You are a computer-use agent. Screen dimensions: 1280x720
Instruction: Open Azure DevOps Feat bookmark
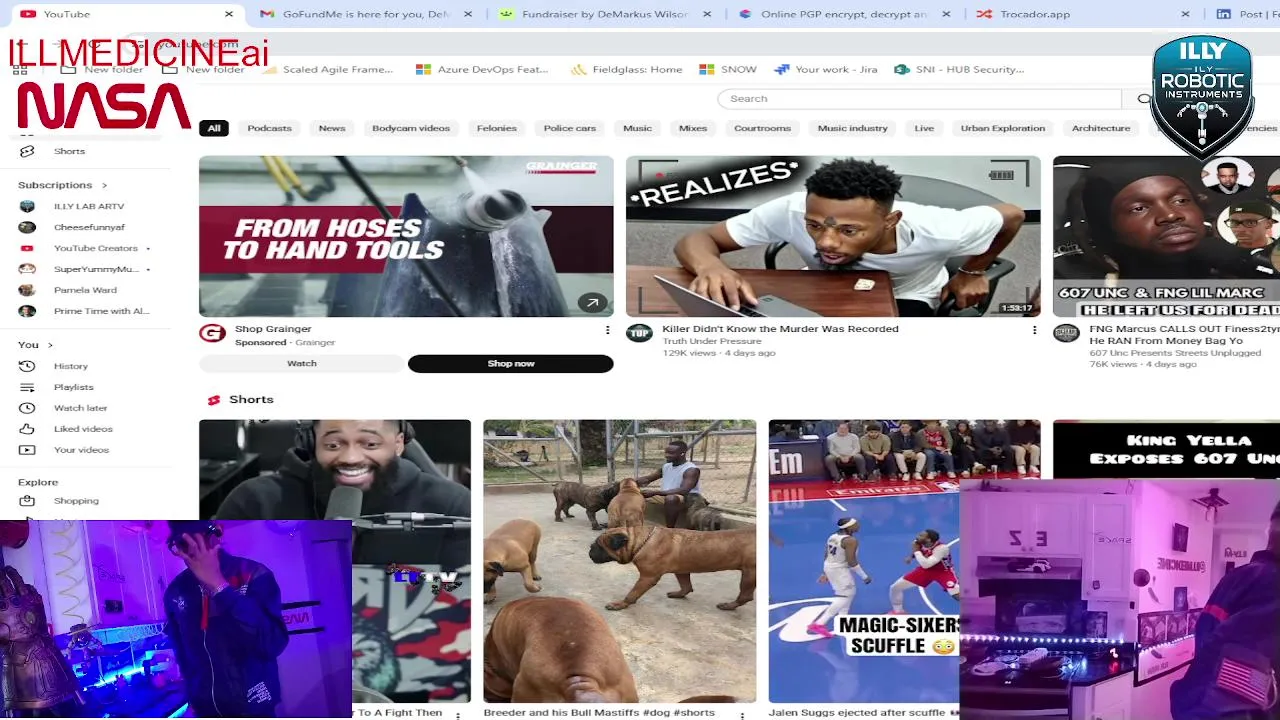482,69
